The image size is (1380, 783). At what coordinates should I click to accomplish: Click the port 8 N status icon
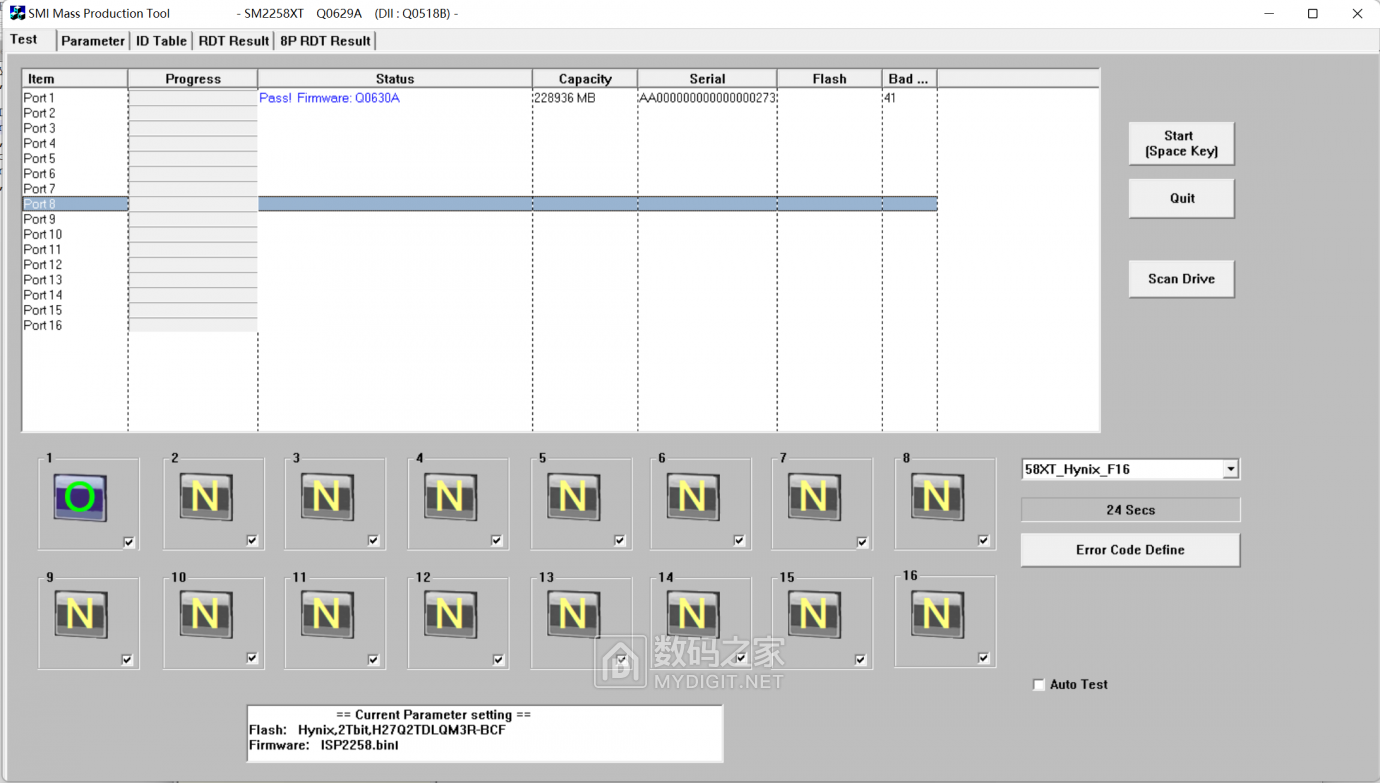tap(937, 496)
